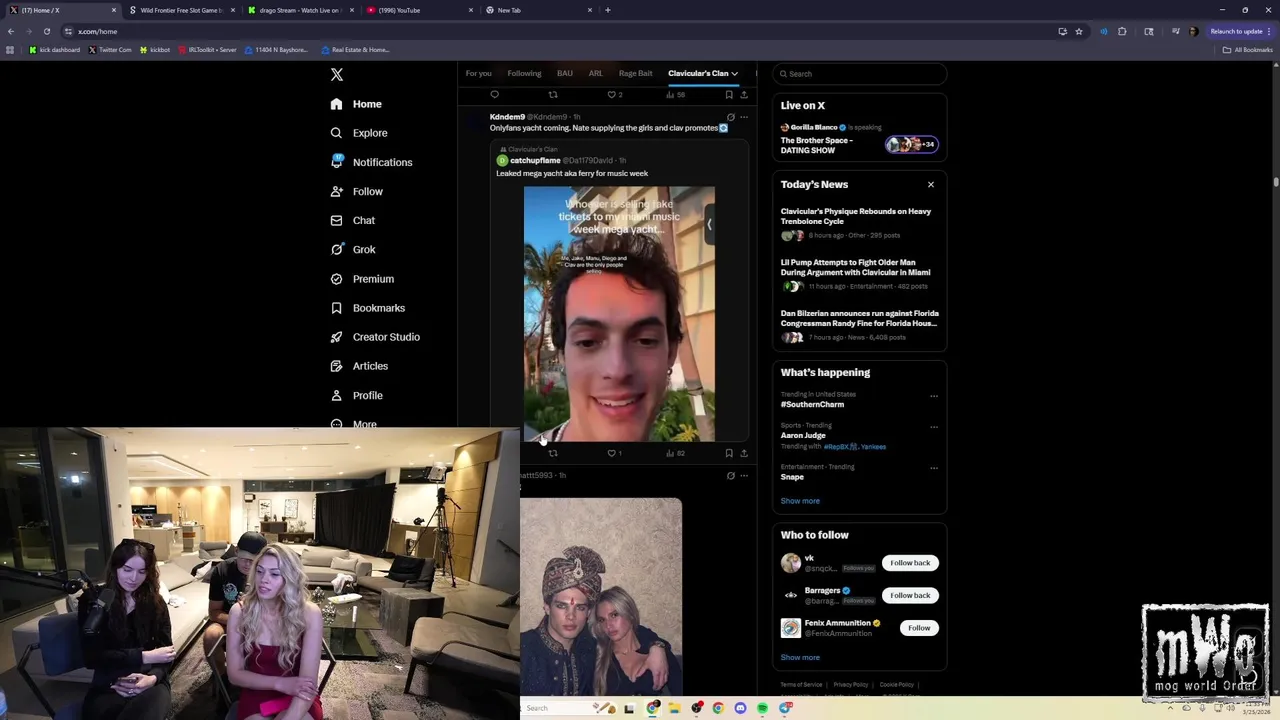
Task: Open the Chrome profile avatar
Action: [1193, 31]
